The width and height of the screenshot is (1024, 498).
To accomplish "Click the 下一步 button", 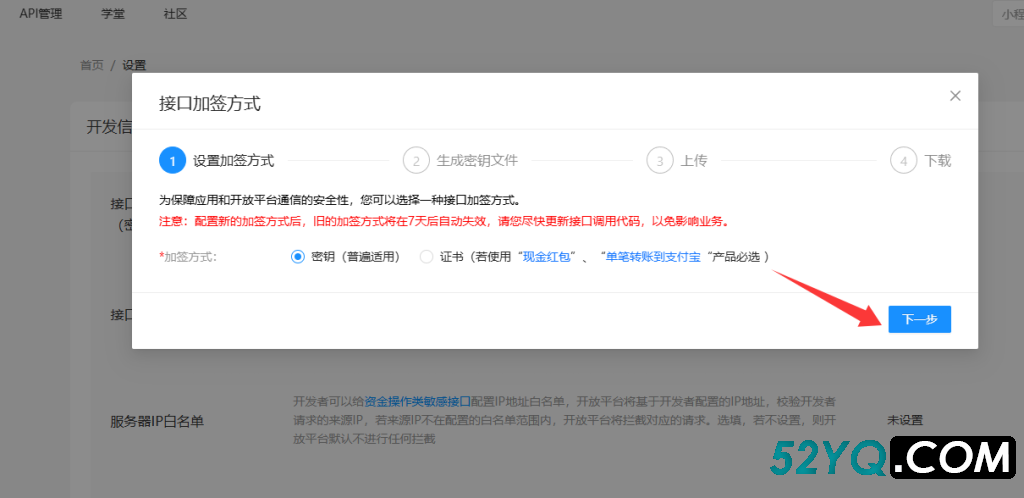I will 920,319.
